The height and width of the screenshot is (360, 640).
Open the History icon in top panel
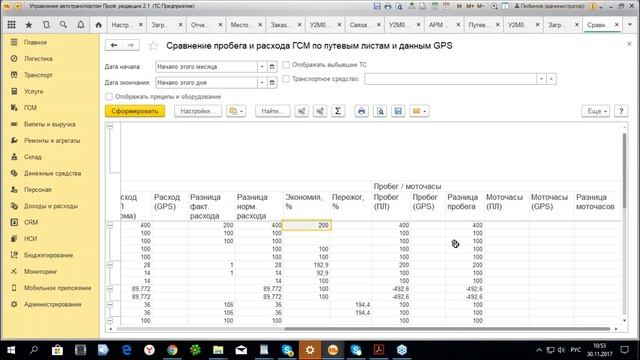click(x=46, y=25)
